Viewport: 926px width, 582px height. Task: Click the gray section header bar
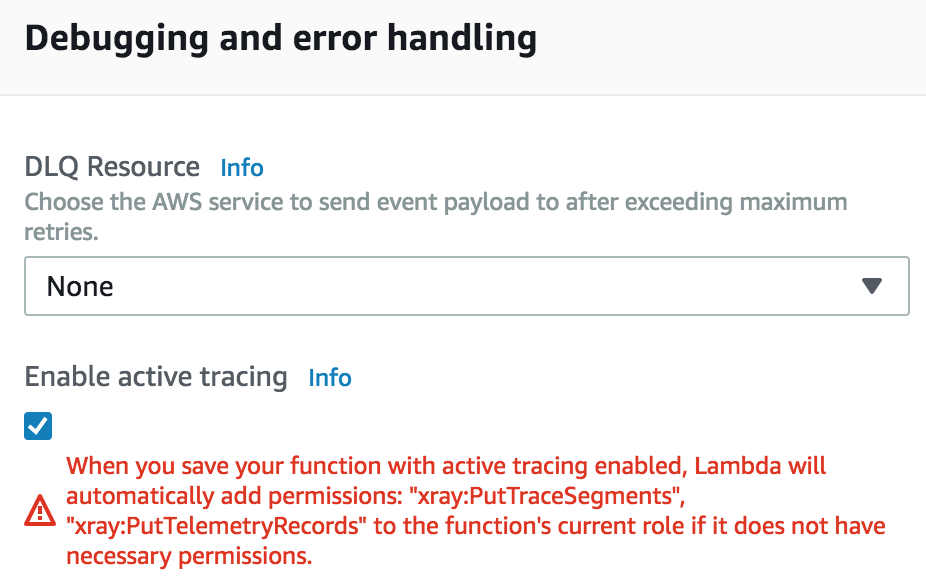tap(463, 47)
